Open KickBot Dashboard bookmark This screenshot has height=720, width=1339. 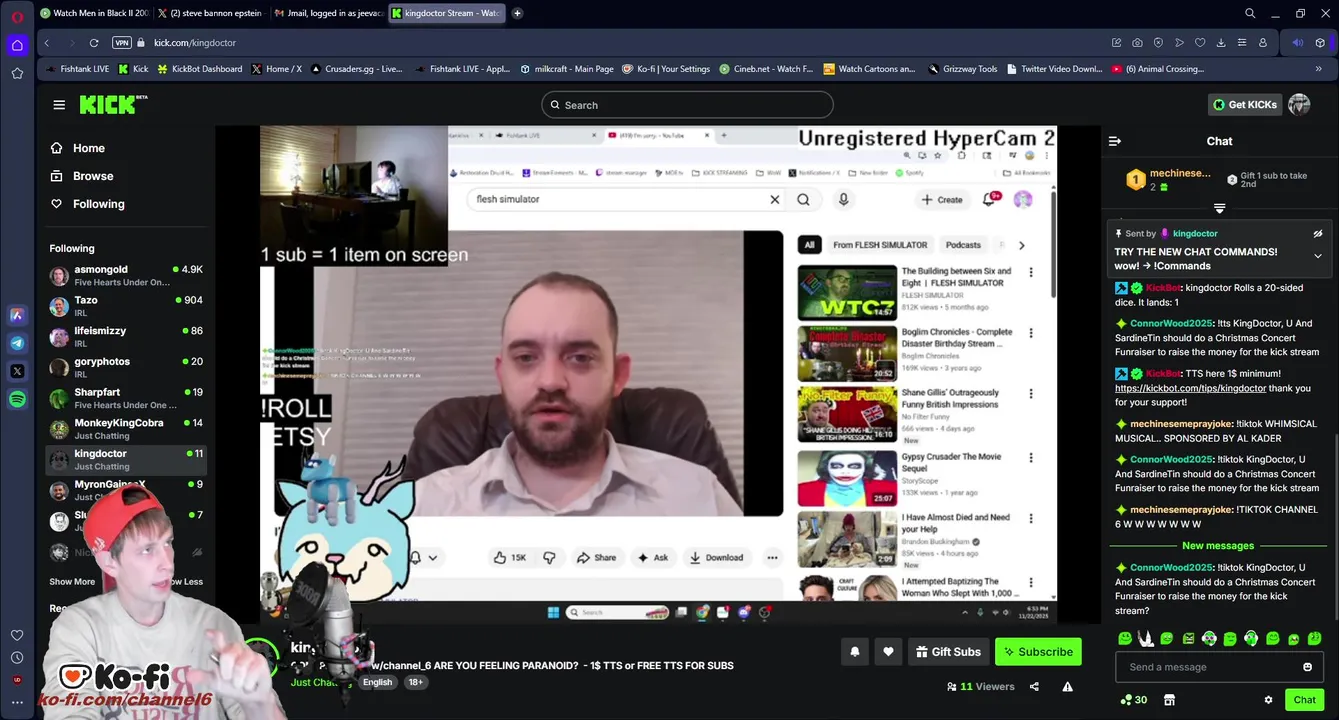[x=199, y=69]
